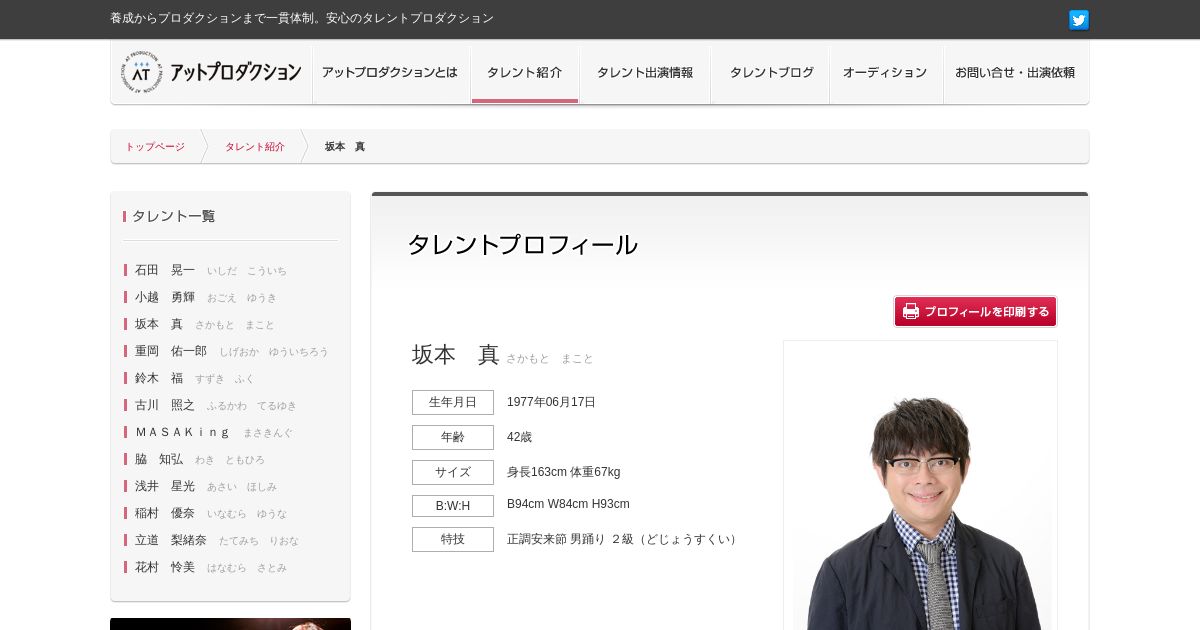
Task: Open お問い合せ・出演依頼 page
Action: click(x=1015, y=73)
